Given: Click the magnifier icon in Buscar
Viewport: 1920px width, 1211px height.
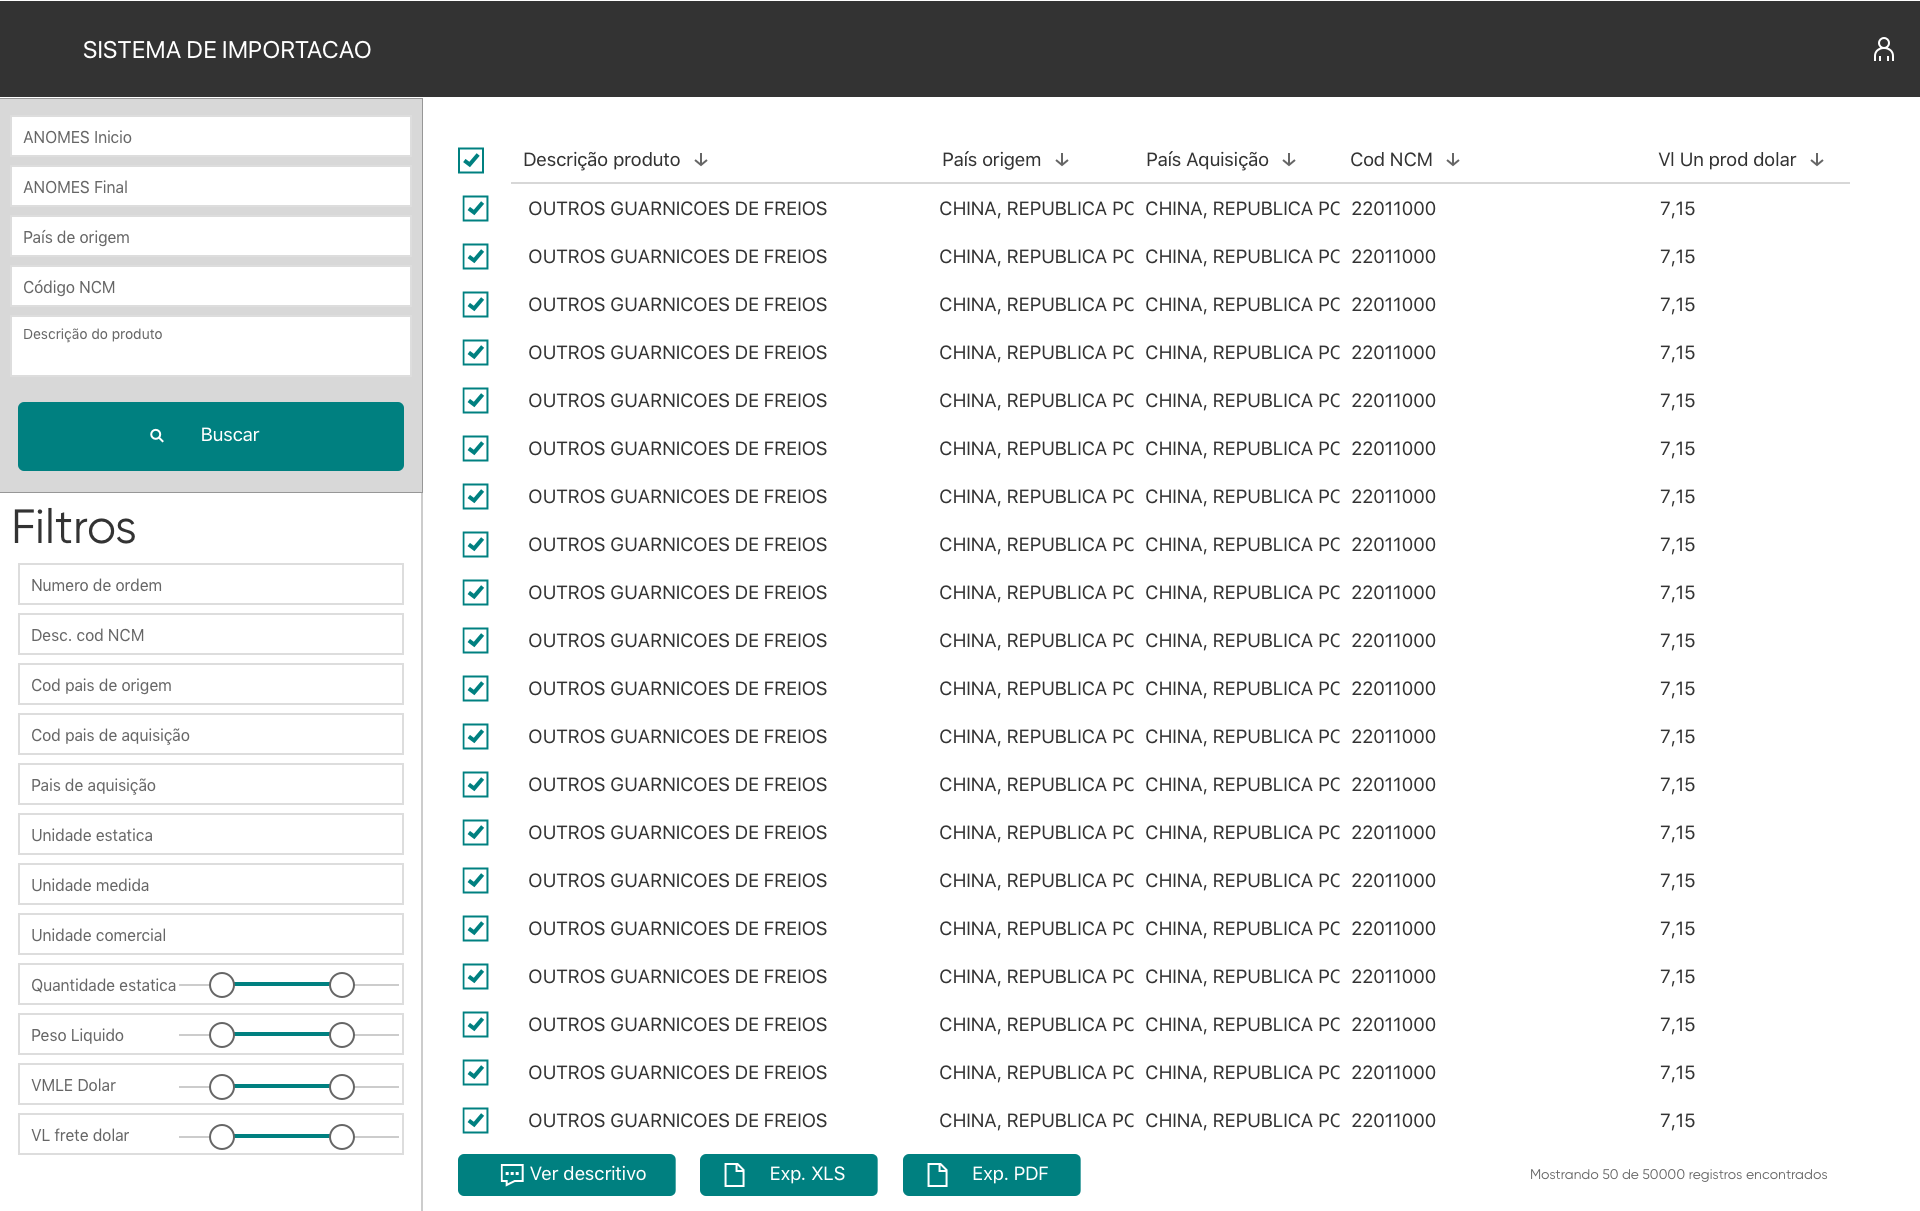Looking at the screenshot, I should 157,435.
